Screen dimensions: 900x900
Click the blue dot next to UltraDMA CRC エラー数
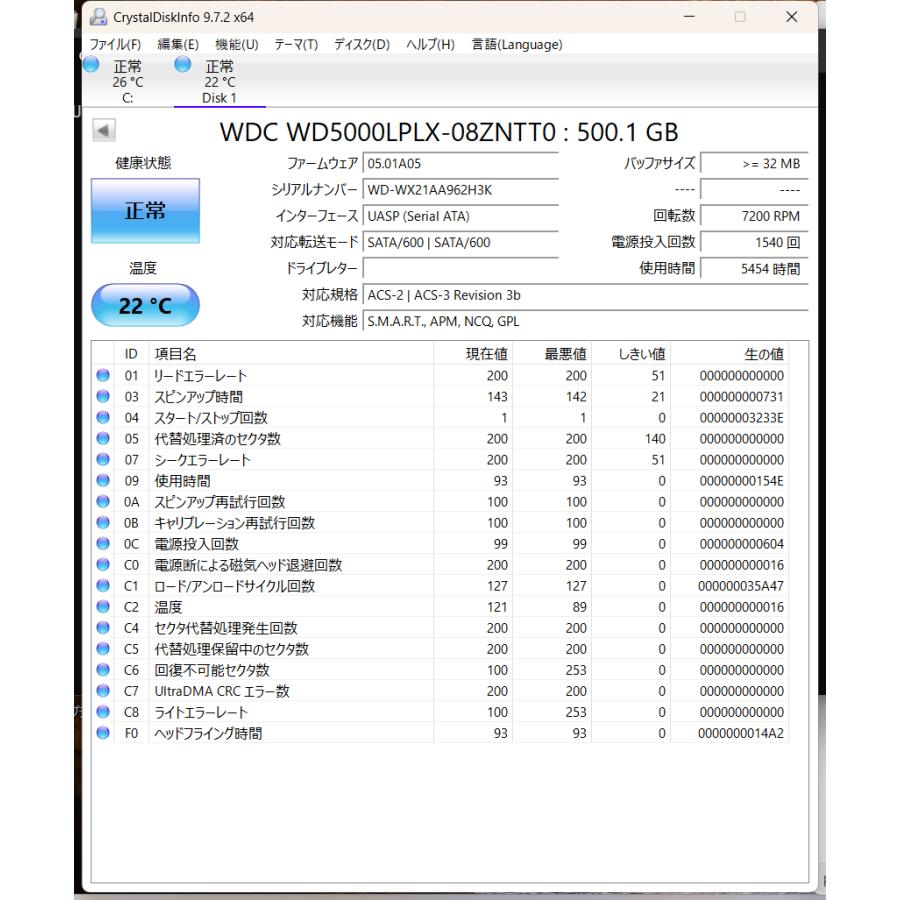(x=101, y=691)
